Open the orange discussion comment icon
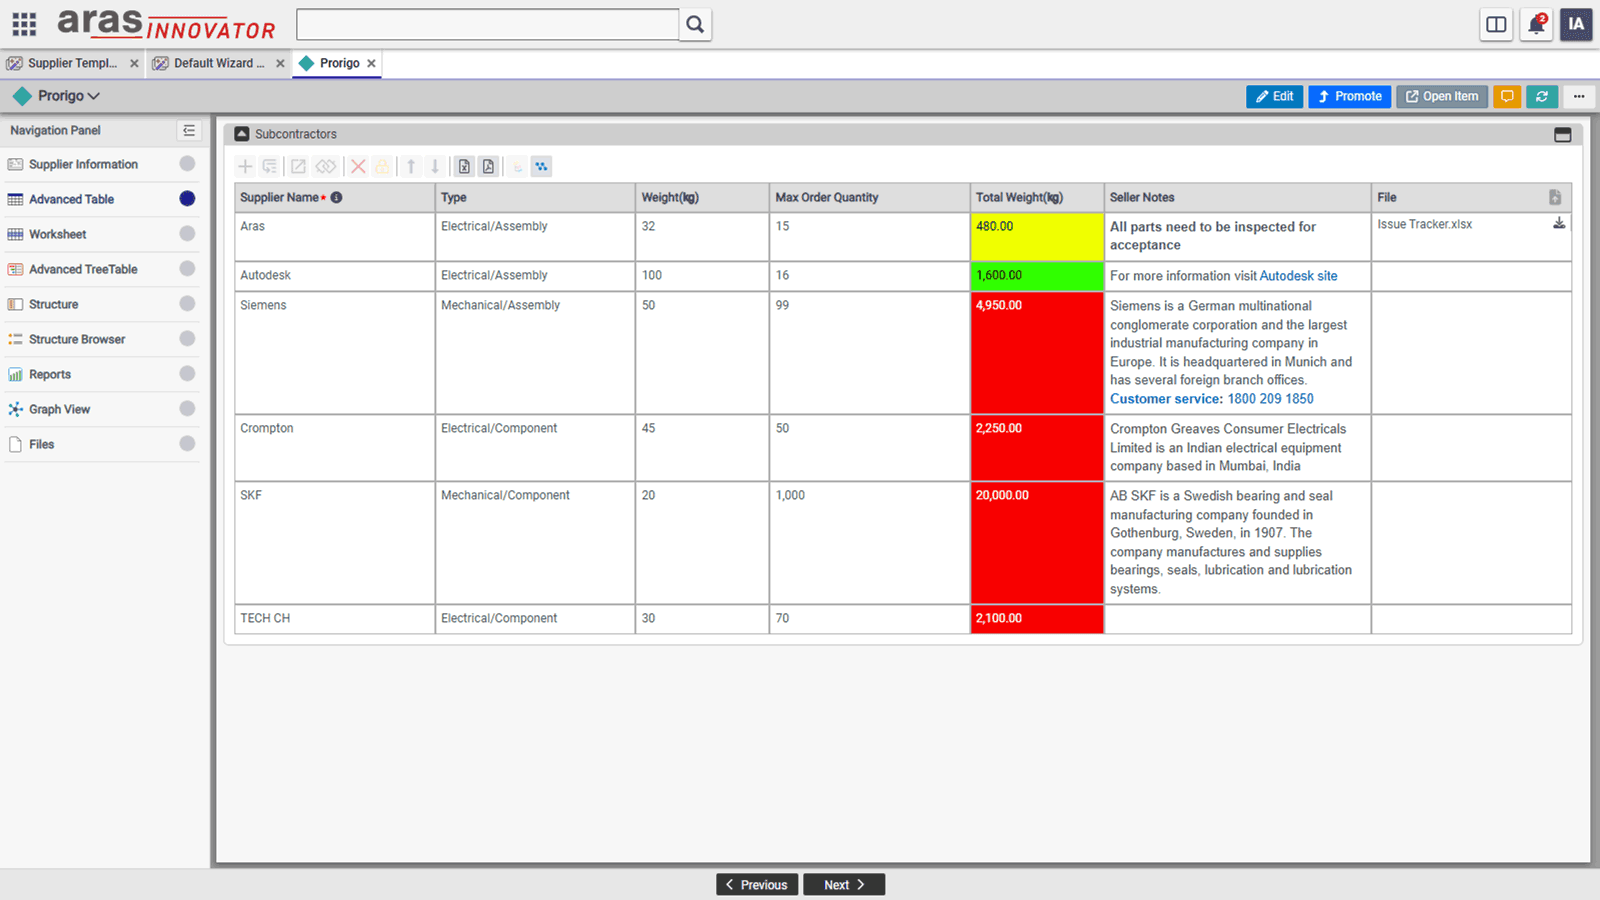Viewport: 1600px width, 900px height. point(1507,96)
